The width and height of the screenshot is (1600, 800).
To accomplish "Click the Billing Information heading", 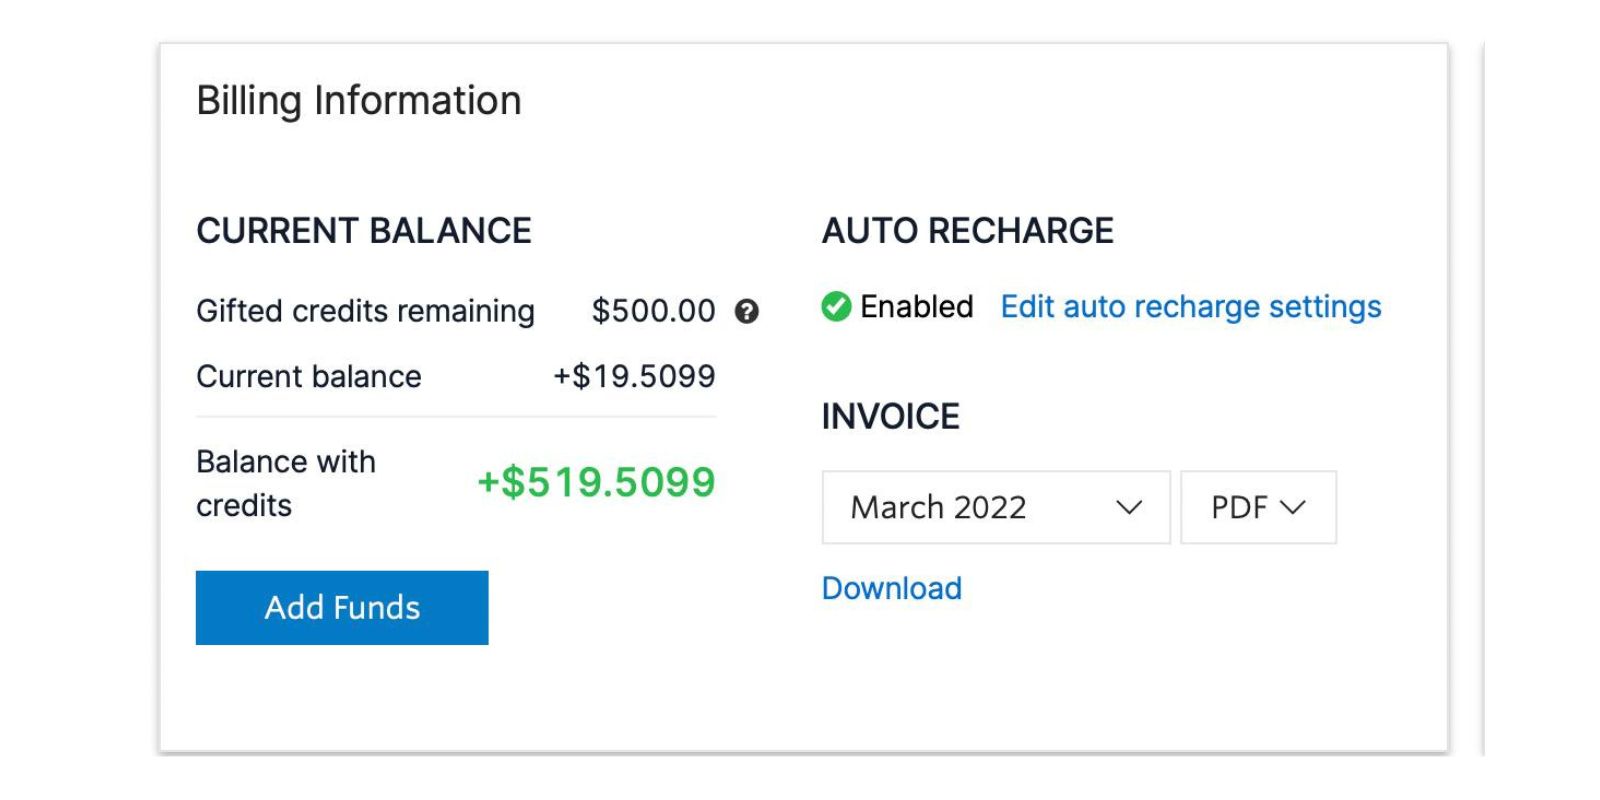I will pyautogui.click(x=359, y=101).
